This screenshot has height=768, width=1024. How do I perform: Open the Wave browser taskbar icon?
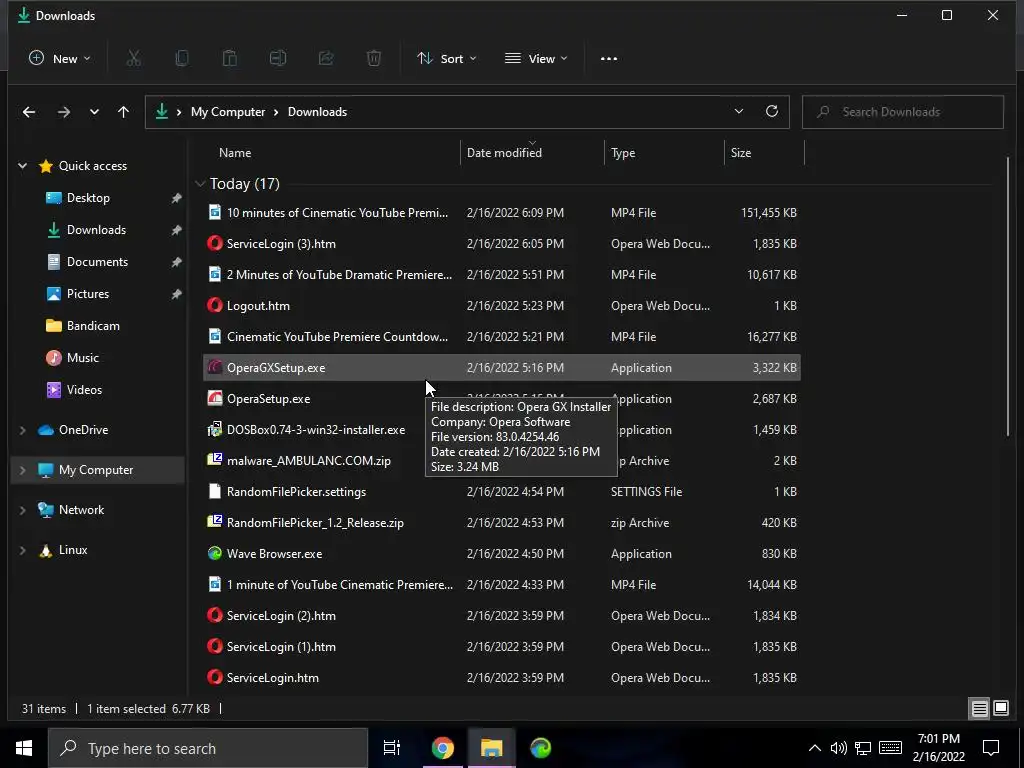[540, 748]
